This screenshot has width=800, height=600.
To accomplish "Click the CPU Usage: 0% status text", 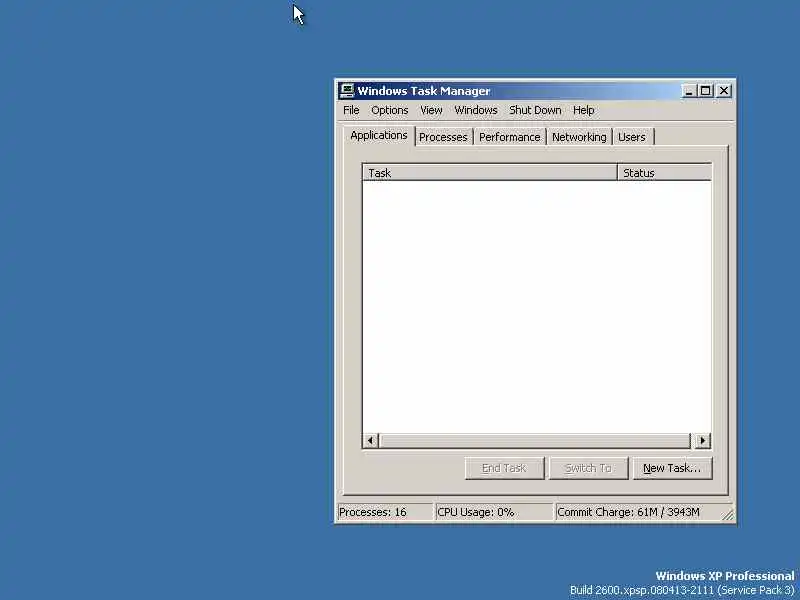I will tap(476, 512).
